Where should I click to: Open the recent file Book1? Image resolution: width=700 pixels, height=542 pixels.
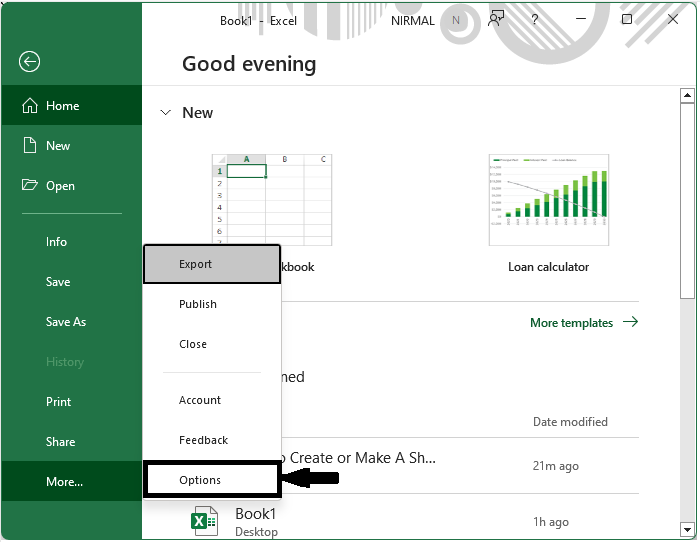[x=255, y=514]
